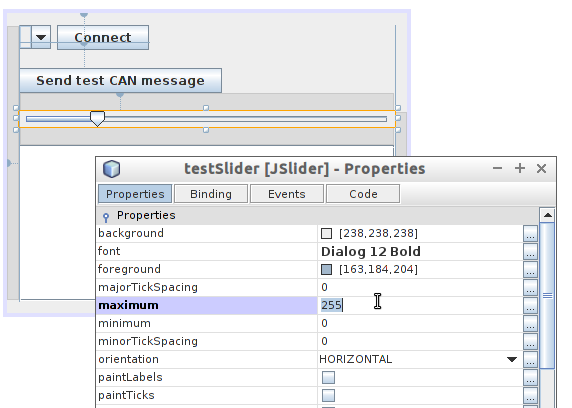Click the font value Dialog 12 Bold
Image resolution: width=572 pixels, height=408 pixels.
click(371, 251)
